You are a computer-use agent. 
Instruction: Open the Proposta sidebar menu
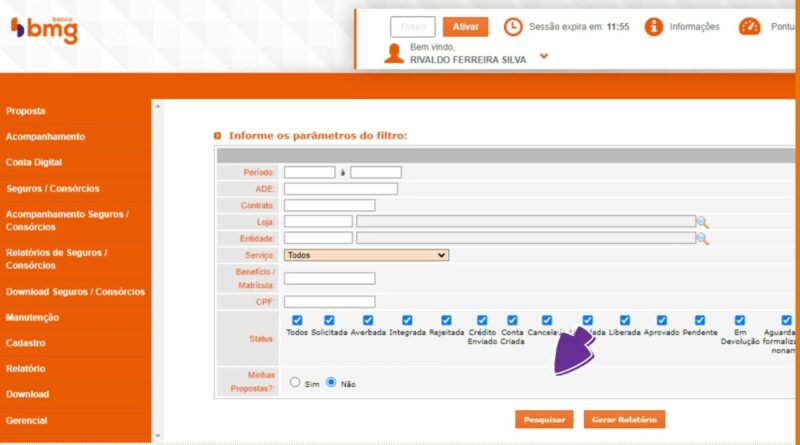26,111
